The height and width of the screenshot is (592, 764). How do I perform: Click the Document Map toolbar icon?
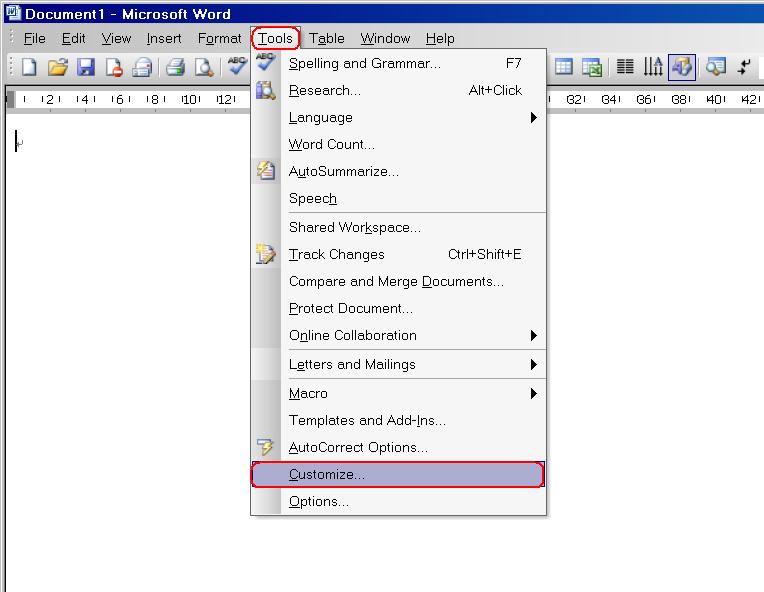[x=715, y=67]
